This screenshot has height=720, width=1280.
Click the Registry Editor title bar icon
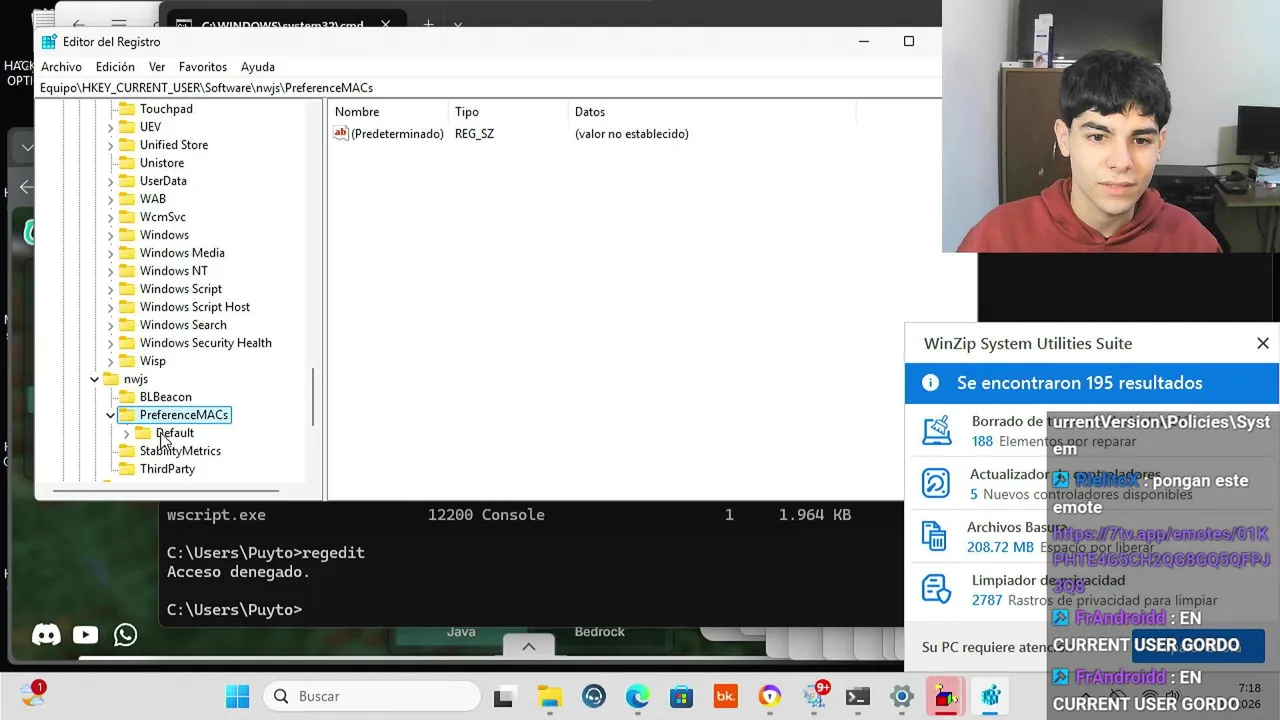49,42
